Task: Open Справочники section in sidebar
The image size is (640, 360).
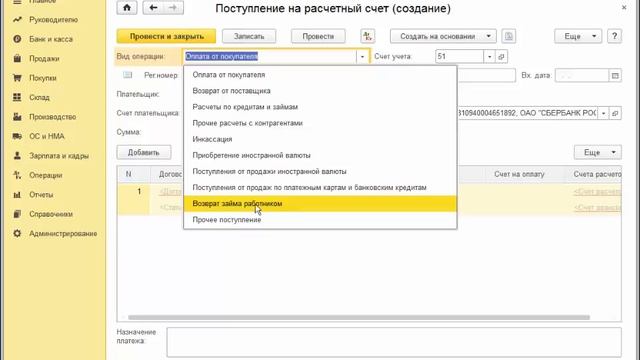Action: (x=51, y=214)
